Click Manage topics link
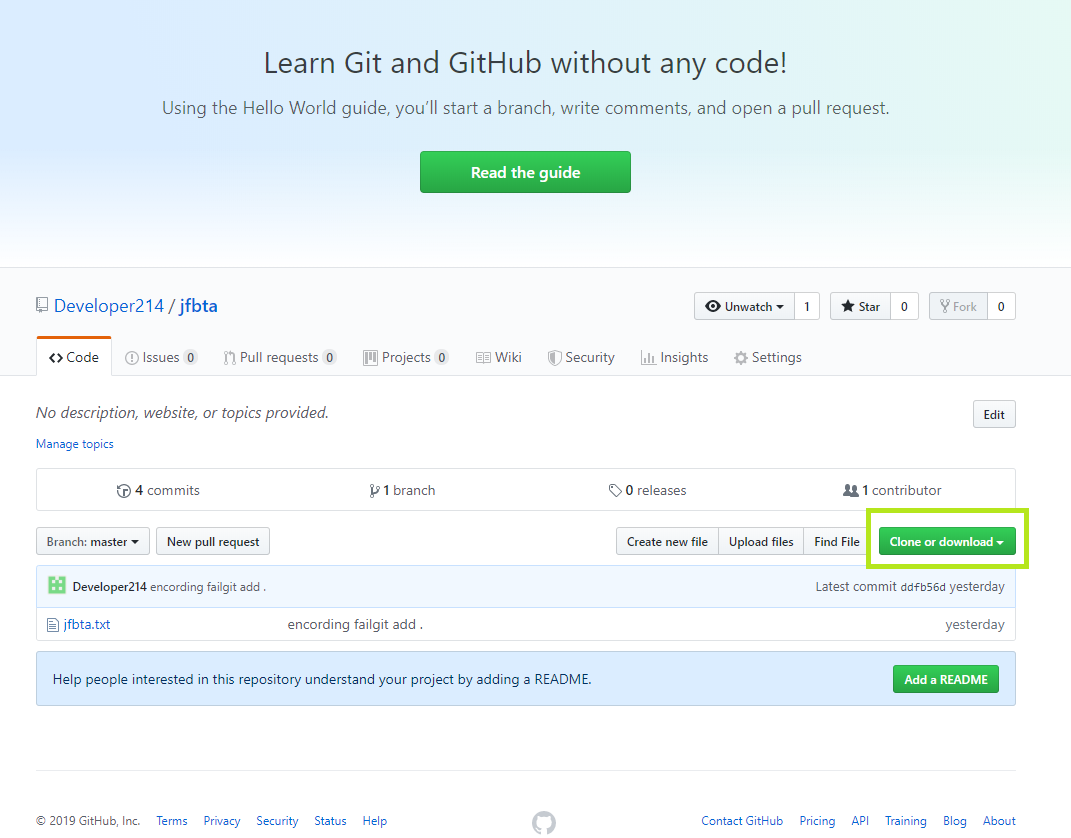The image size is (1071, 838). (74, 444)
